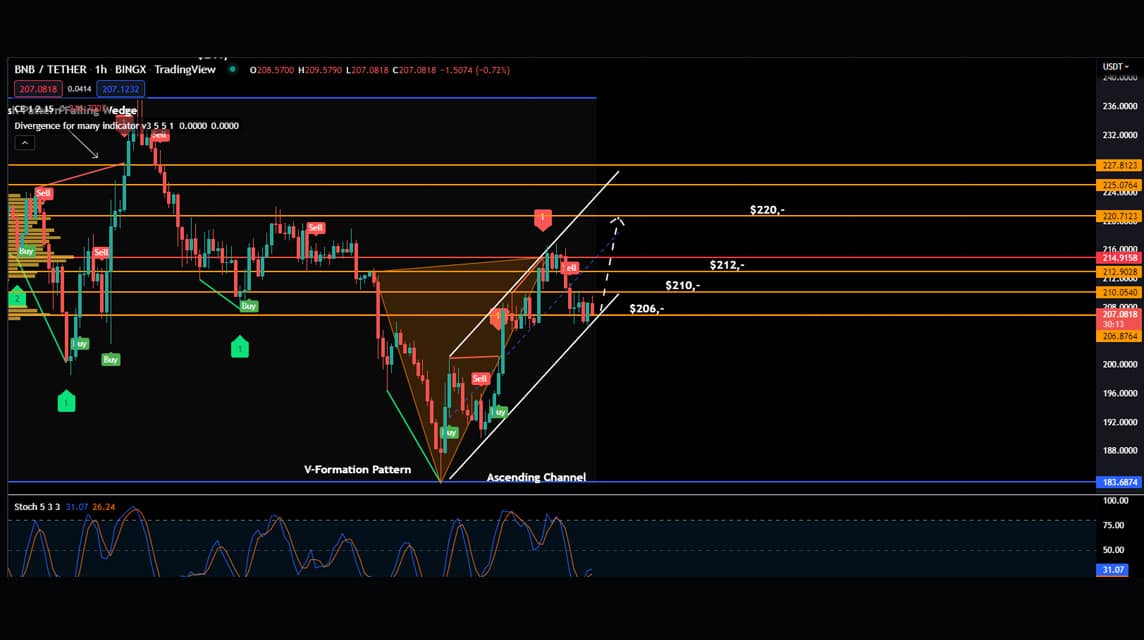Select the 0.0414 spread value
This screenshot has height=640, width=1144.
coord(80,89)
